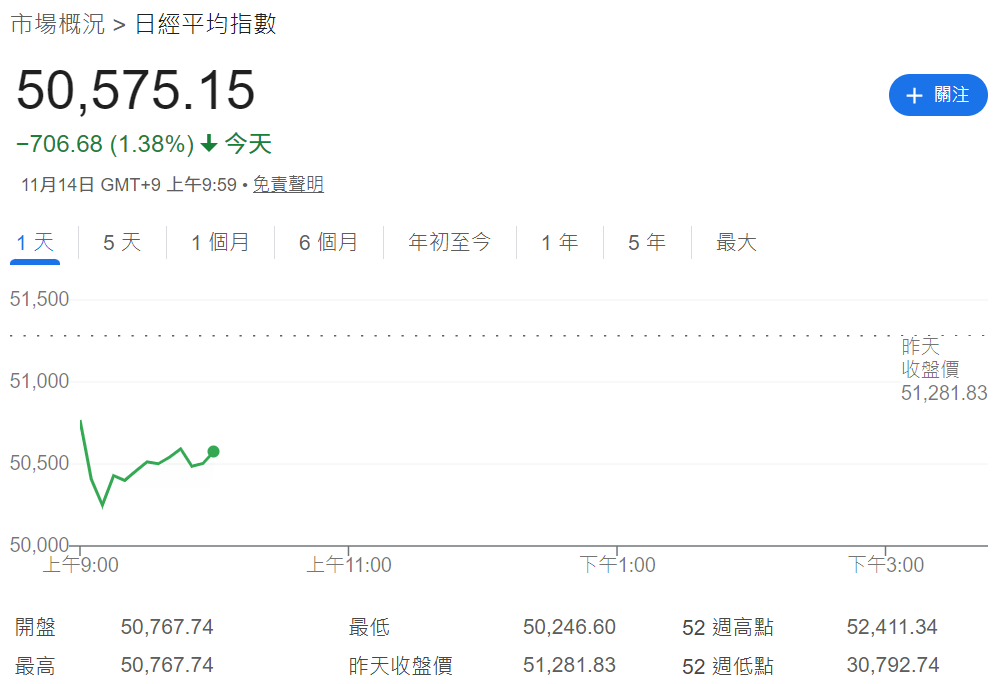Switch to the 1 年 chart tab
1008x684 pixels.
[x=560, y=242]
